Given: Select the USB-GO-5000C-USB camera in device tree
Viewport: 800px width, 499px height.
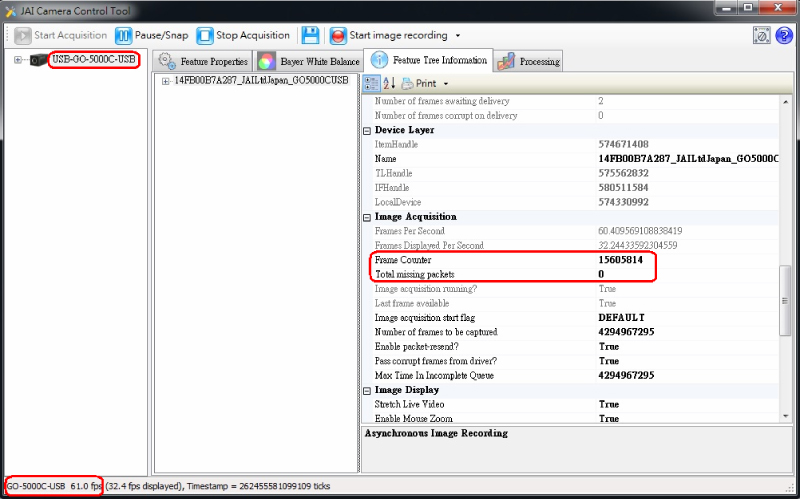Looking at the screenshot, I should (x=92, y=60).
